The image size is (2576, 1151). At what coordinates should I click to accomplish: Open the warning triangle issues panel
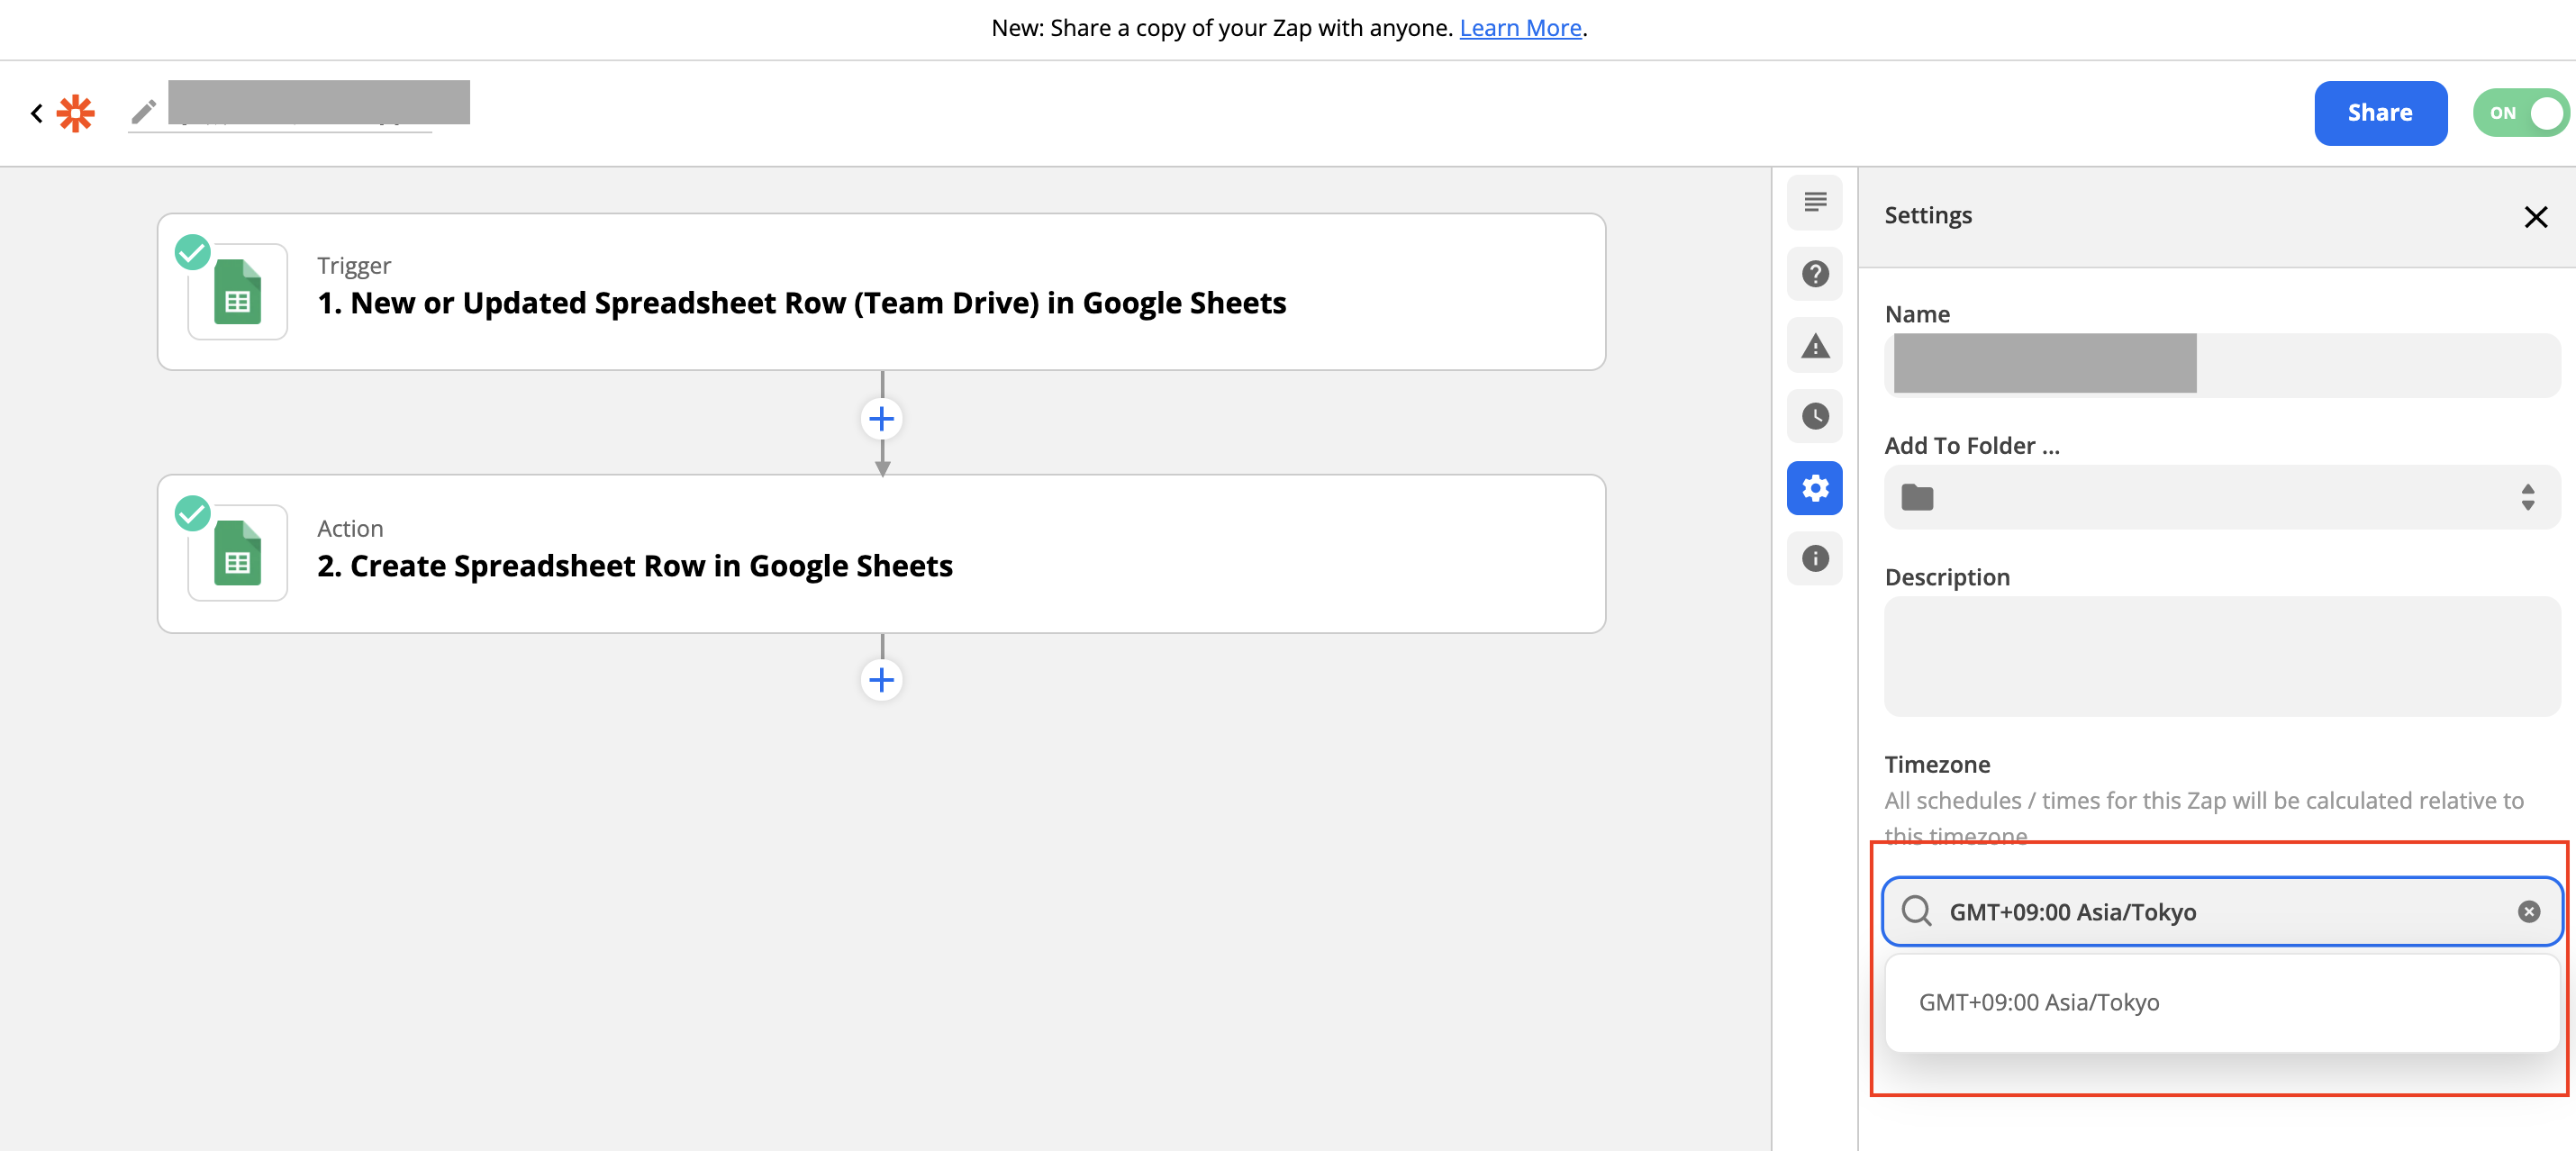point(1814,346)
